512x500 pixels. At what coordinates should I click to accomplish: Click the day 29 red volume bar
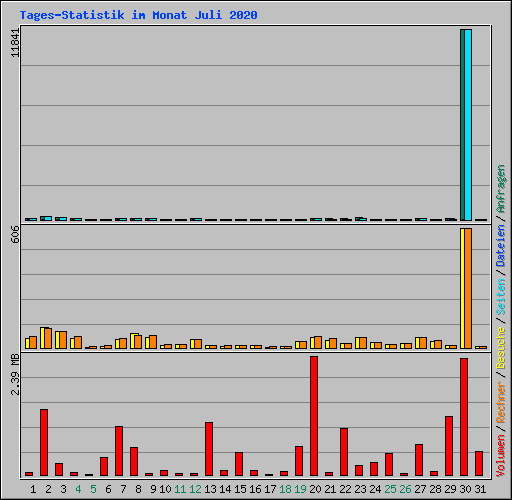tap(449, 446)
